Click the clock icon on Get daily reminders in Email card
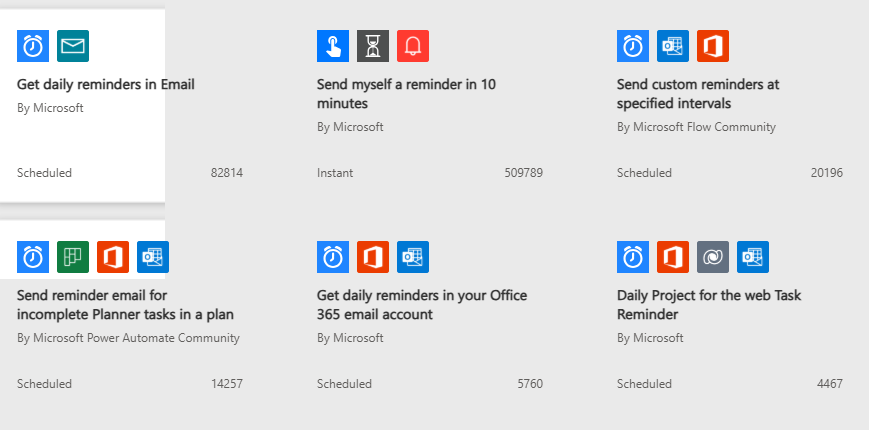 point(33,46)
